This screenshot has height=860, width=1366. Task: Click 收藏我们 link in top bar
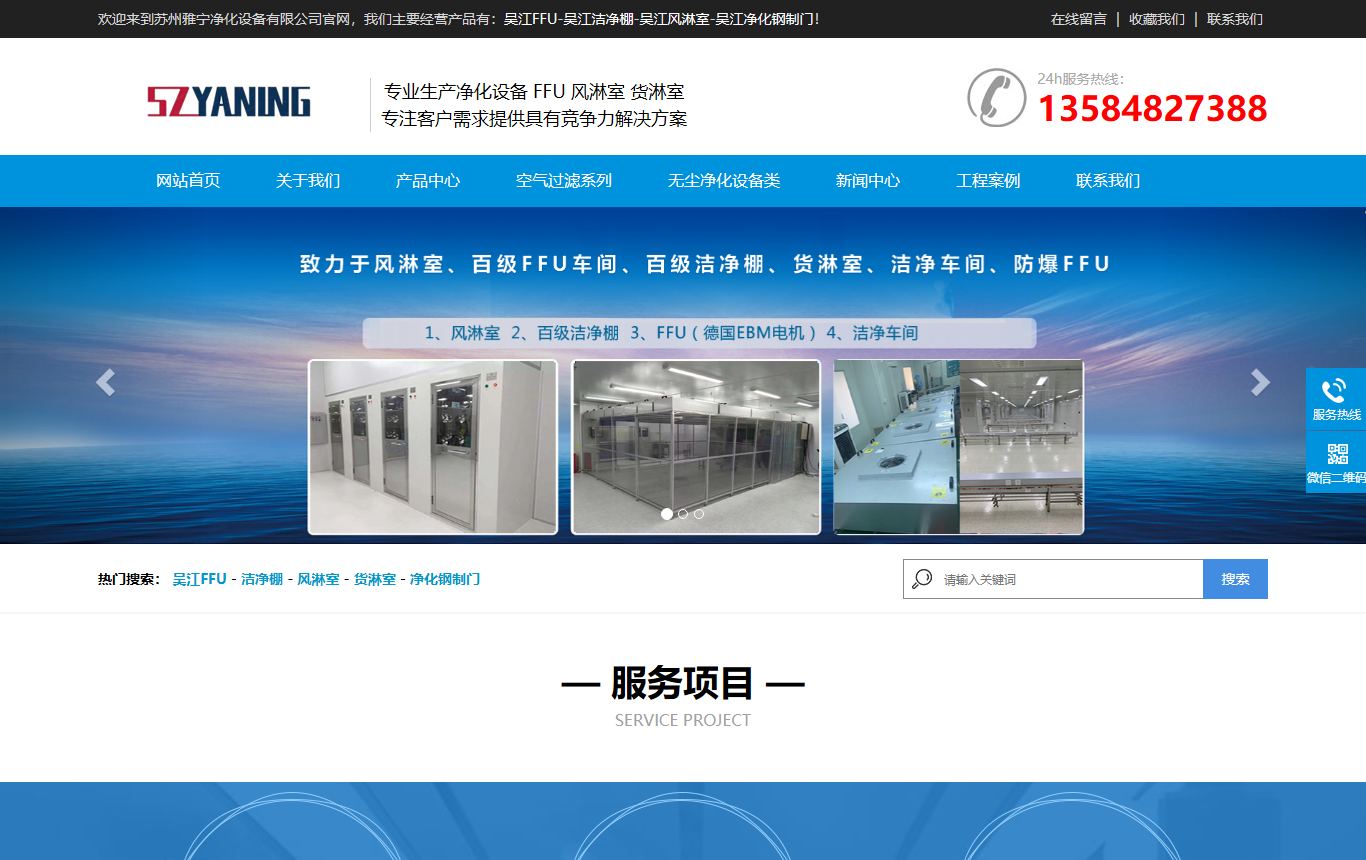(1157, 19)
